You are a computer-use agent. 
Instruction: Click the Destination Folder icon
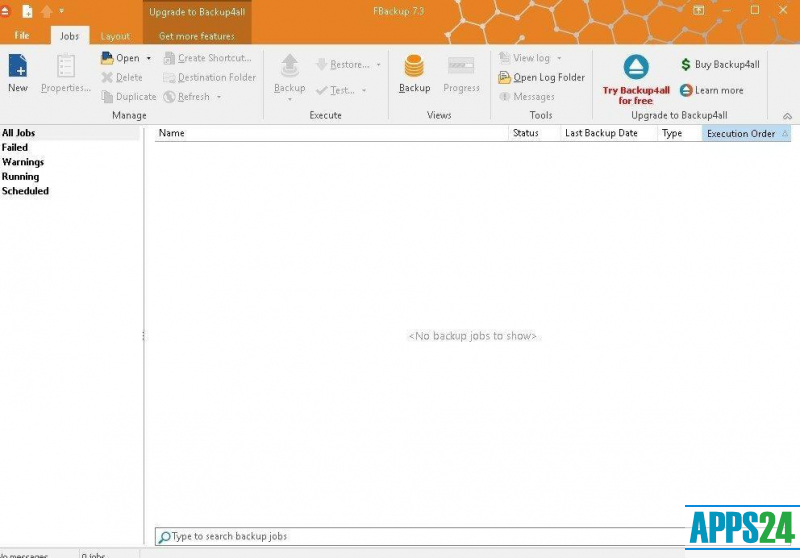[x=169, y=78]
